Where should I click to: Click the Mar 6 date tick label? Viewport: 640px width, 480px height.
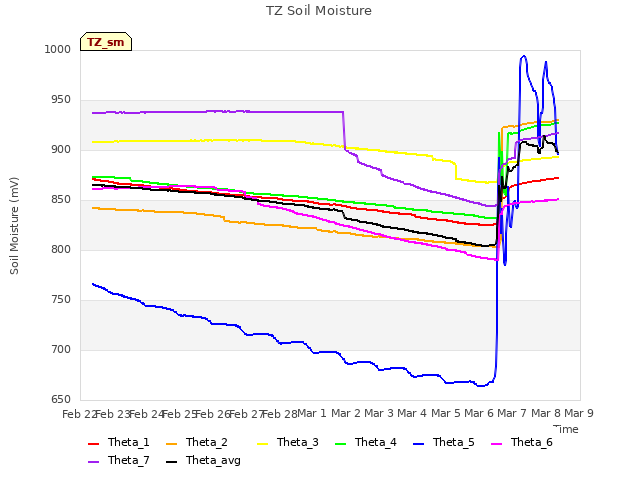pos(479,413)
